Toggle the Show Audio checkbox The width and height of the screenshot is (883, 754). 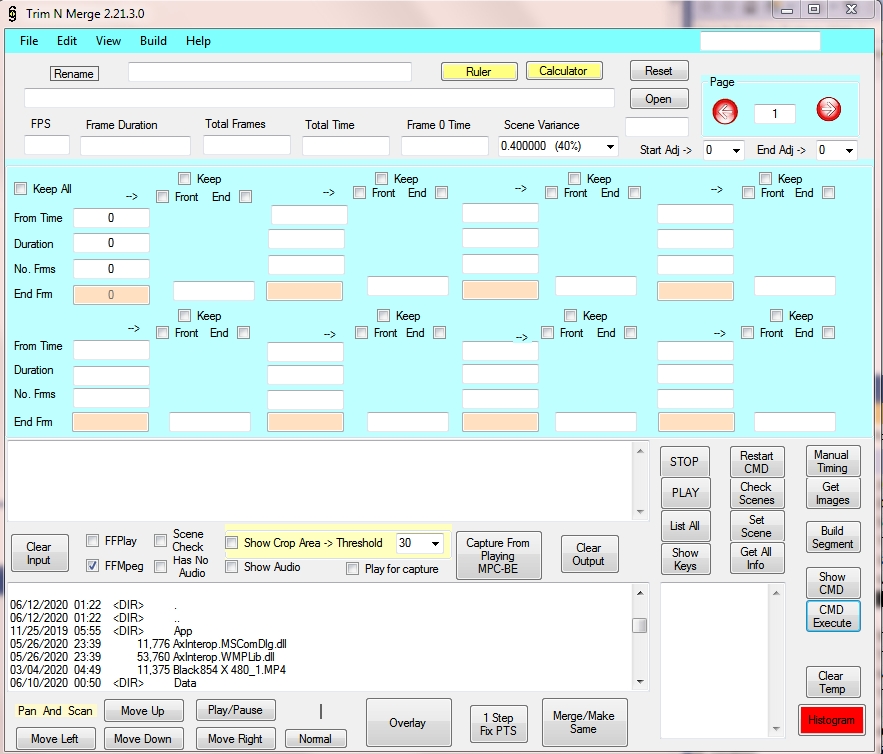(232, 567)
